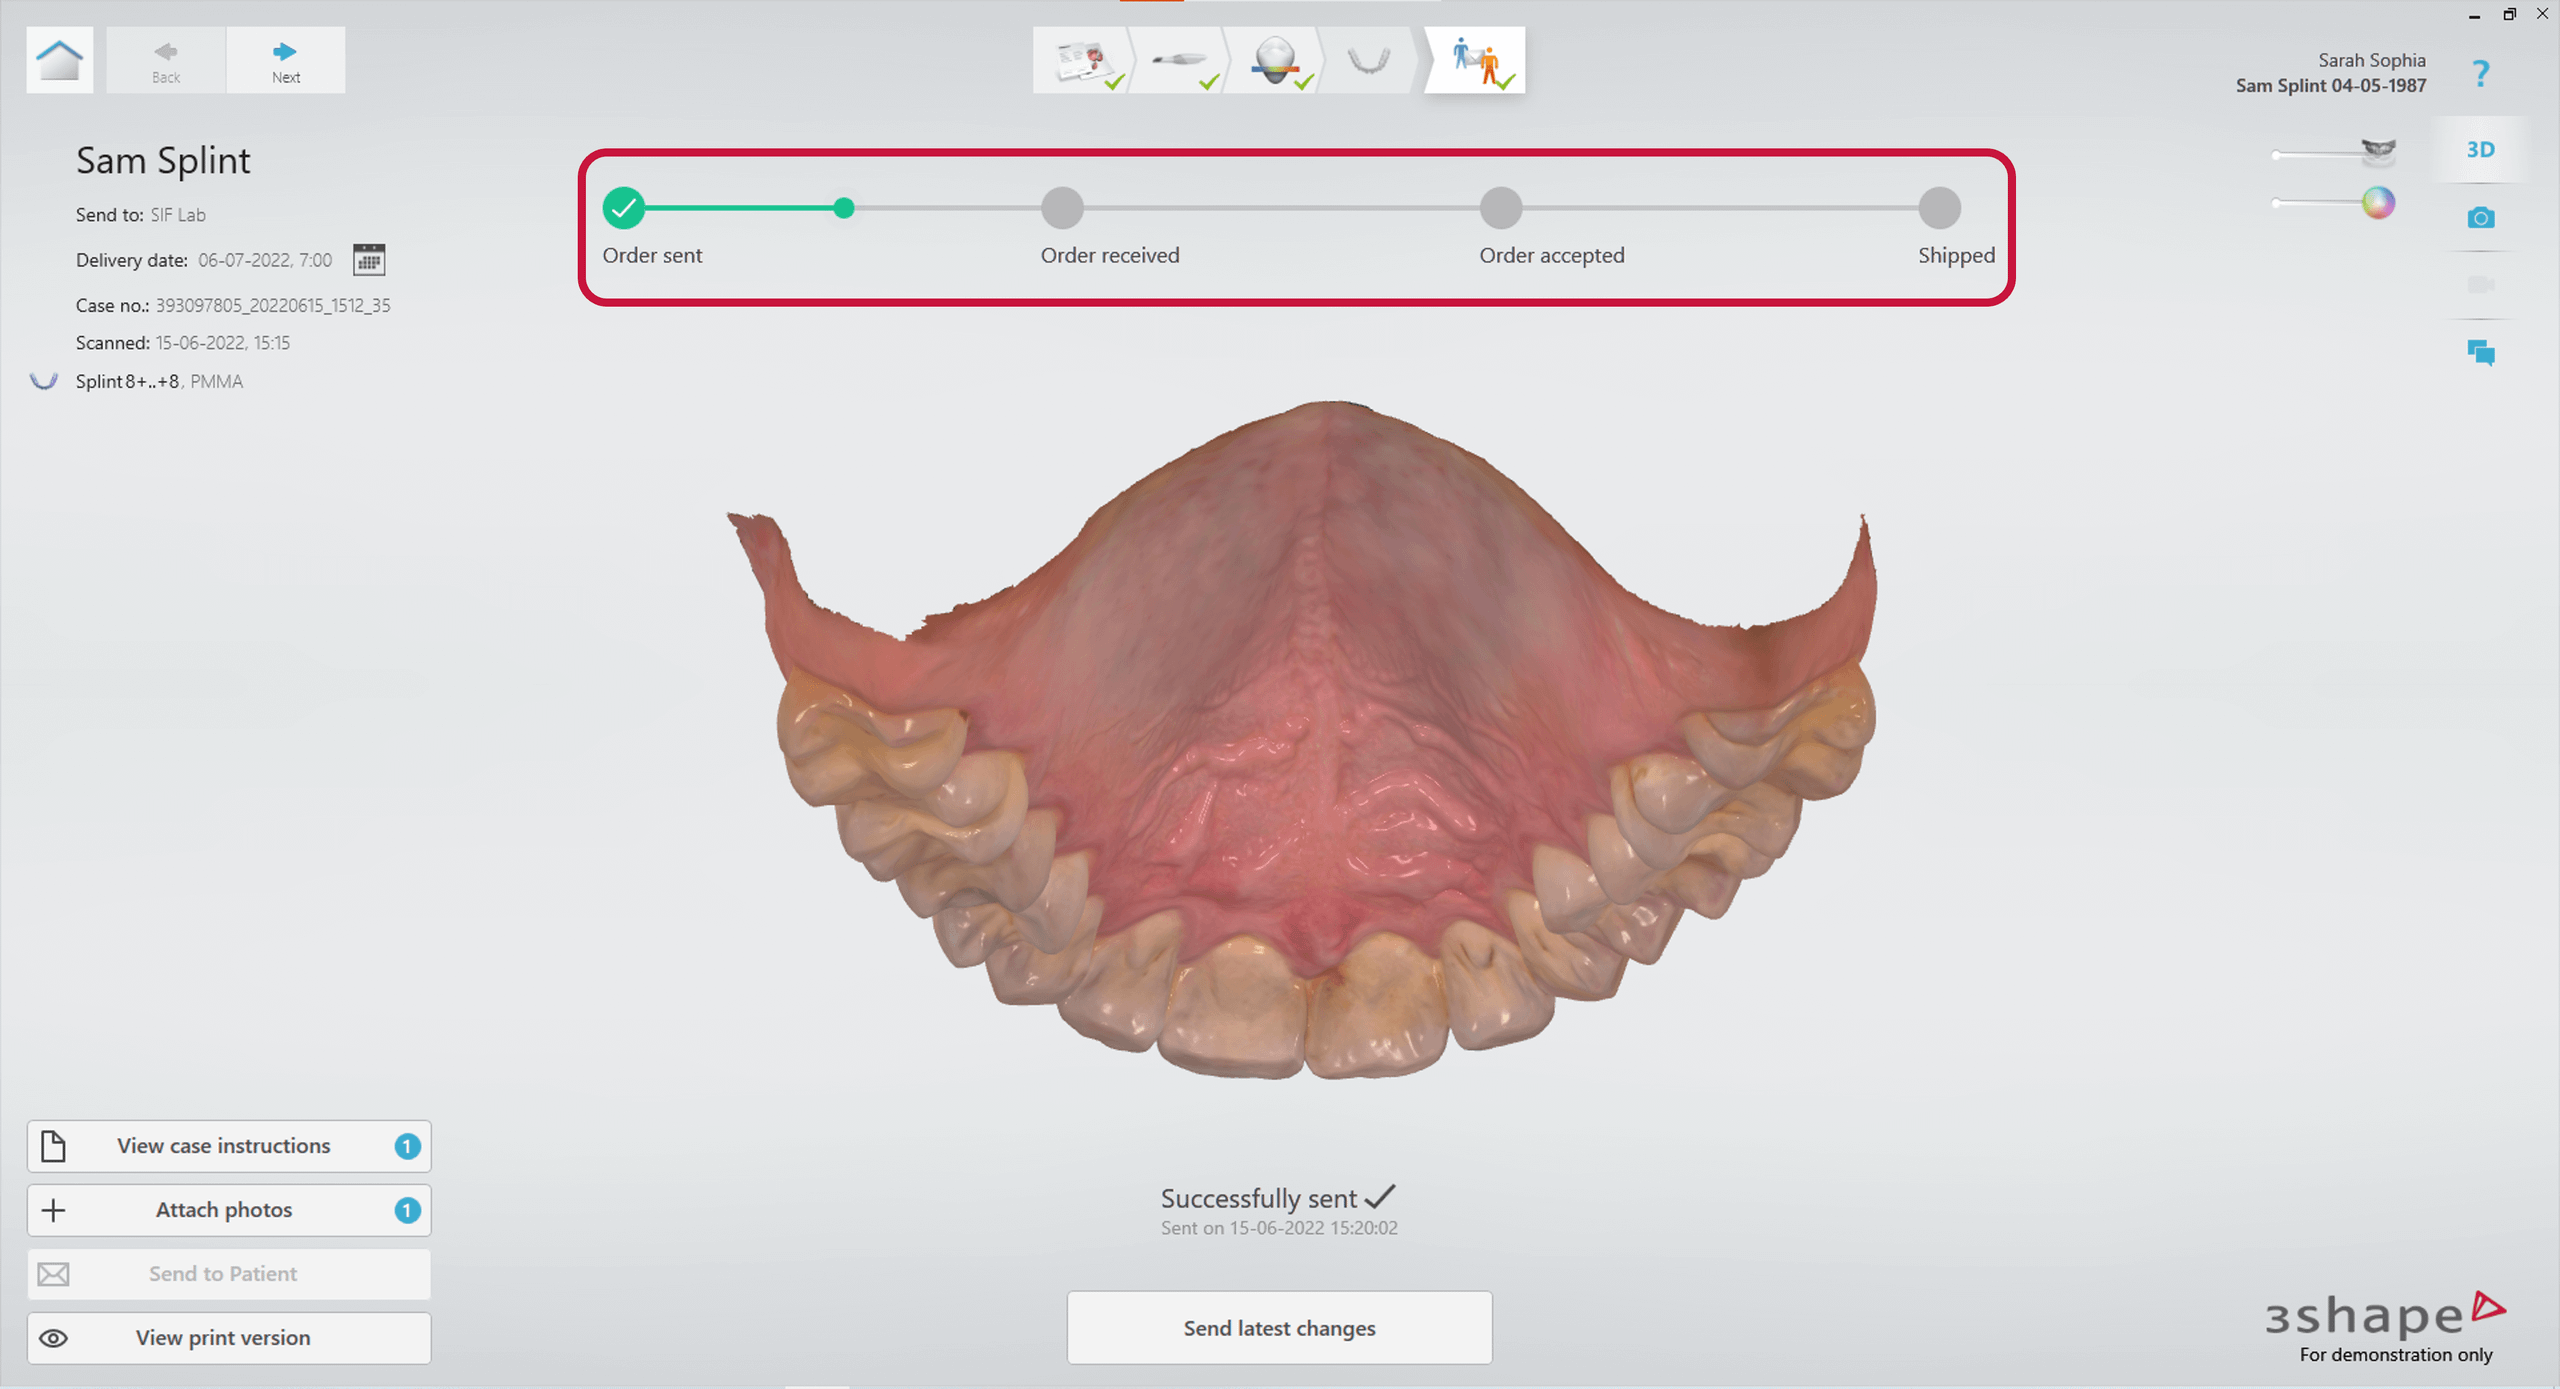Open the Help question mark
The image size is (2560, 1389).
(2481, 73)
